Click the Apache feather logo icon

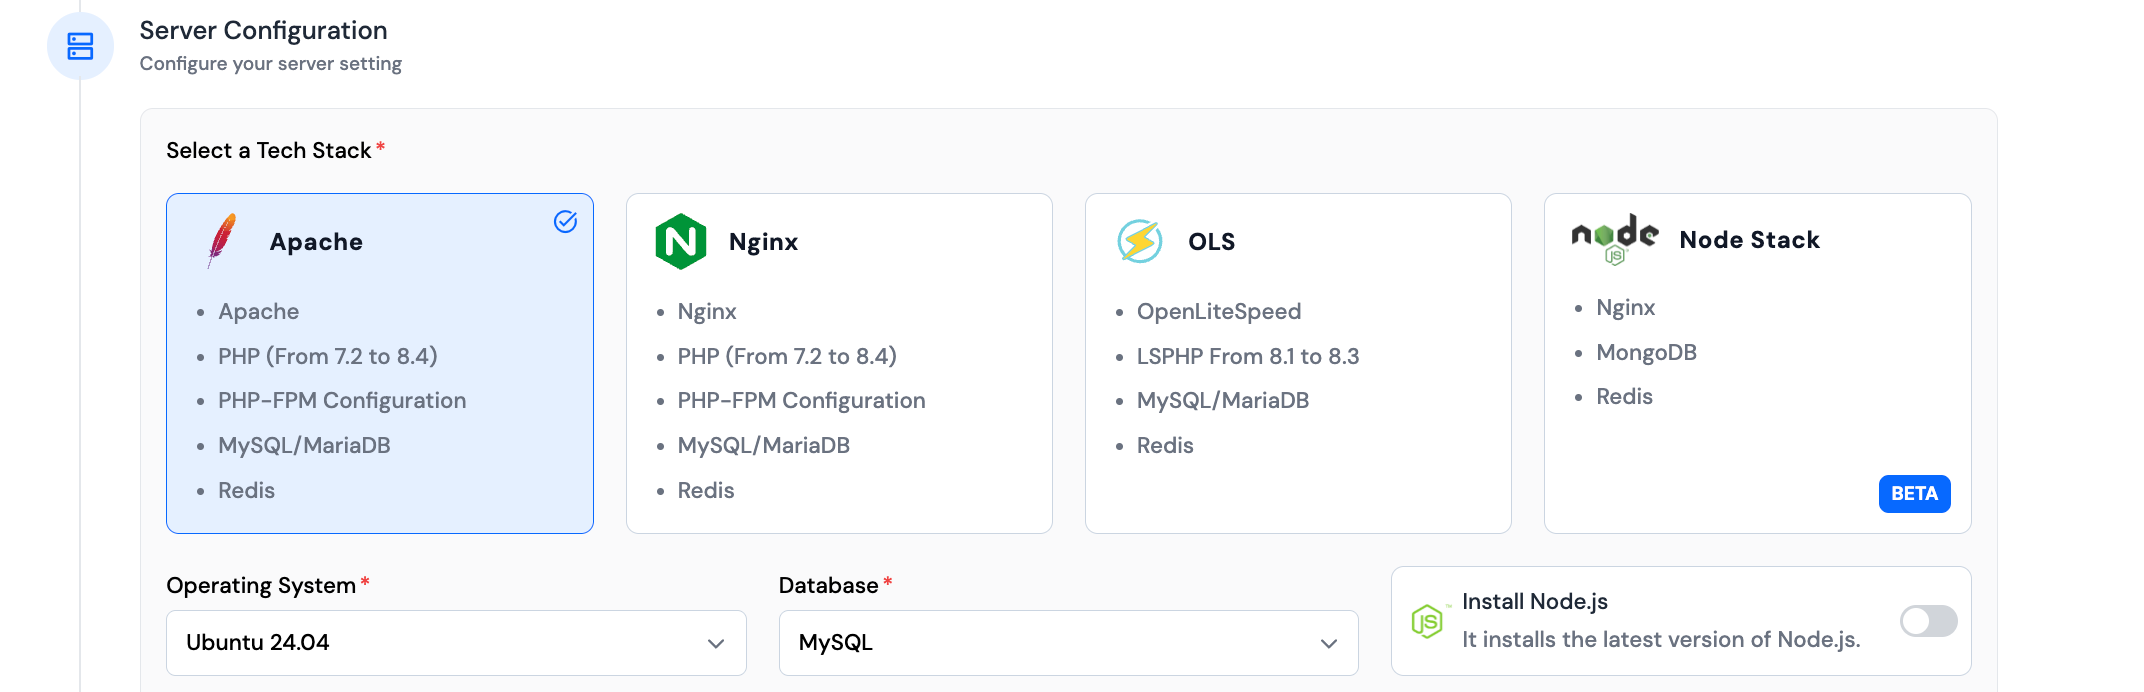pos(222,241)
